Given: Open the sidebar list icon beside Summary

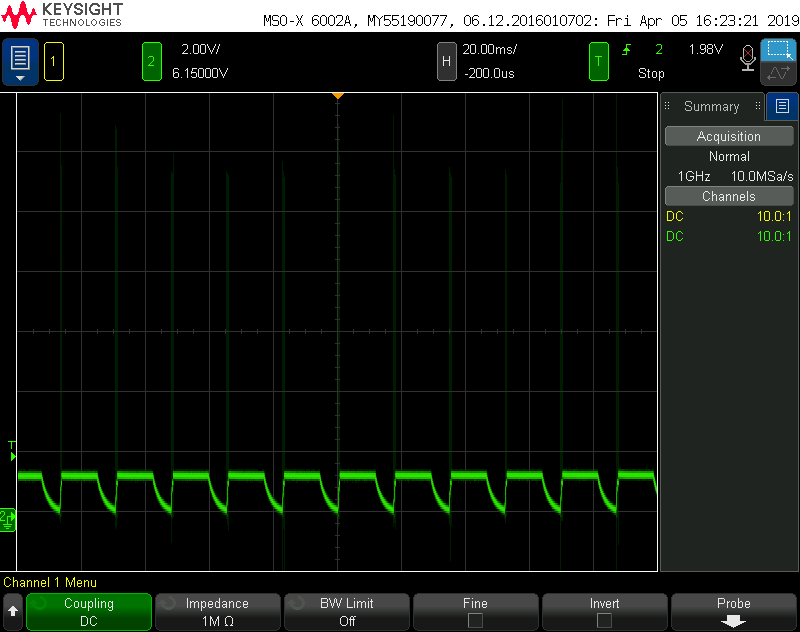Looking at the screenshot, I should [782, 106].
